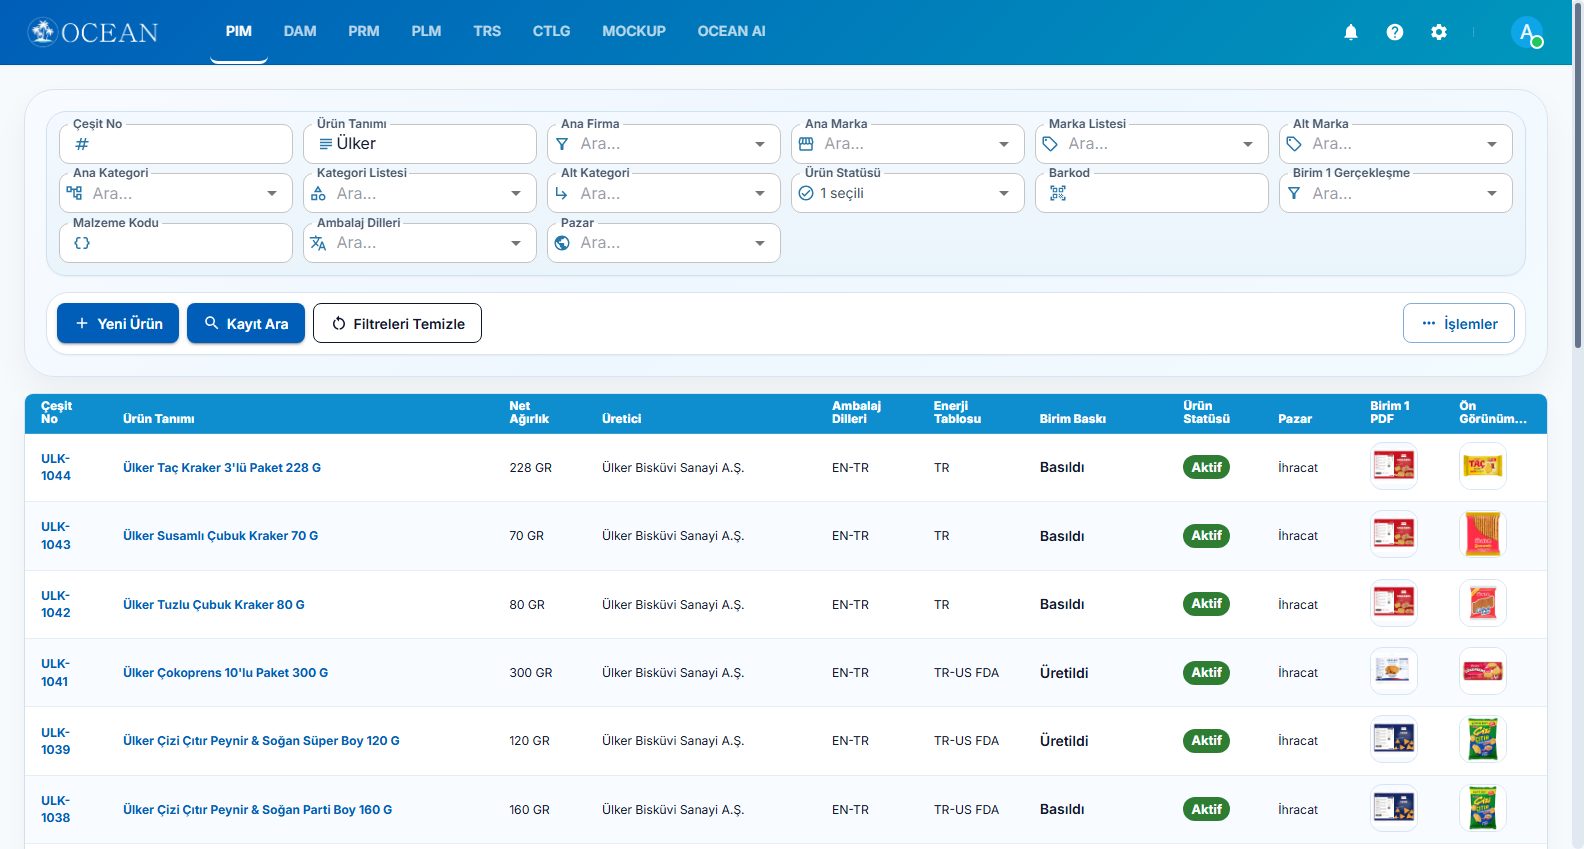
Task: View front preview image of ULK-1041
Action: point(1482,672)
